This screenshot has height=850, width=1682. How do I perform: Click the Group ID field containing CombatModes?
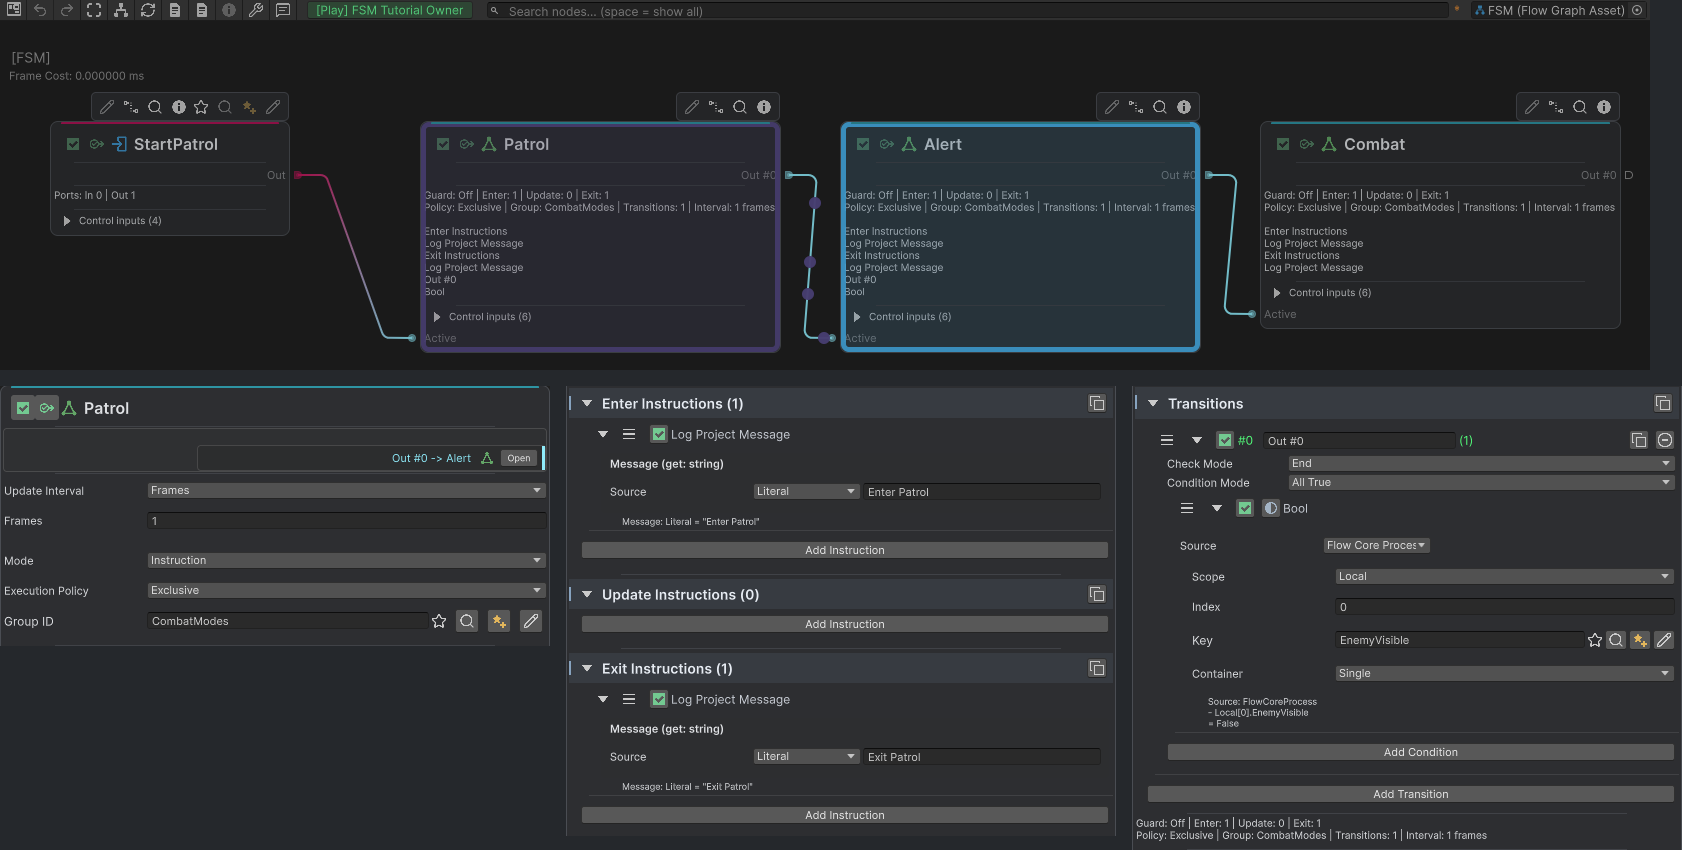[288, 621]
